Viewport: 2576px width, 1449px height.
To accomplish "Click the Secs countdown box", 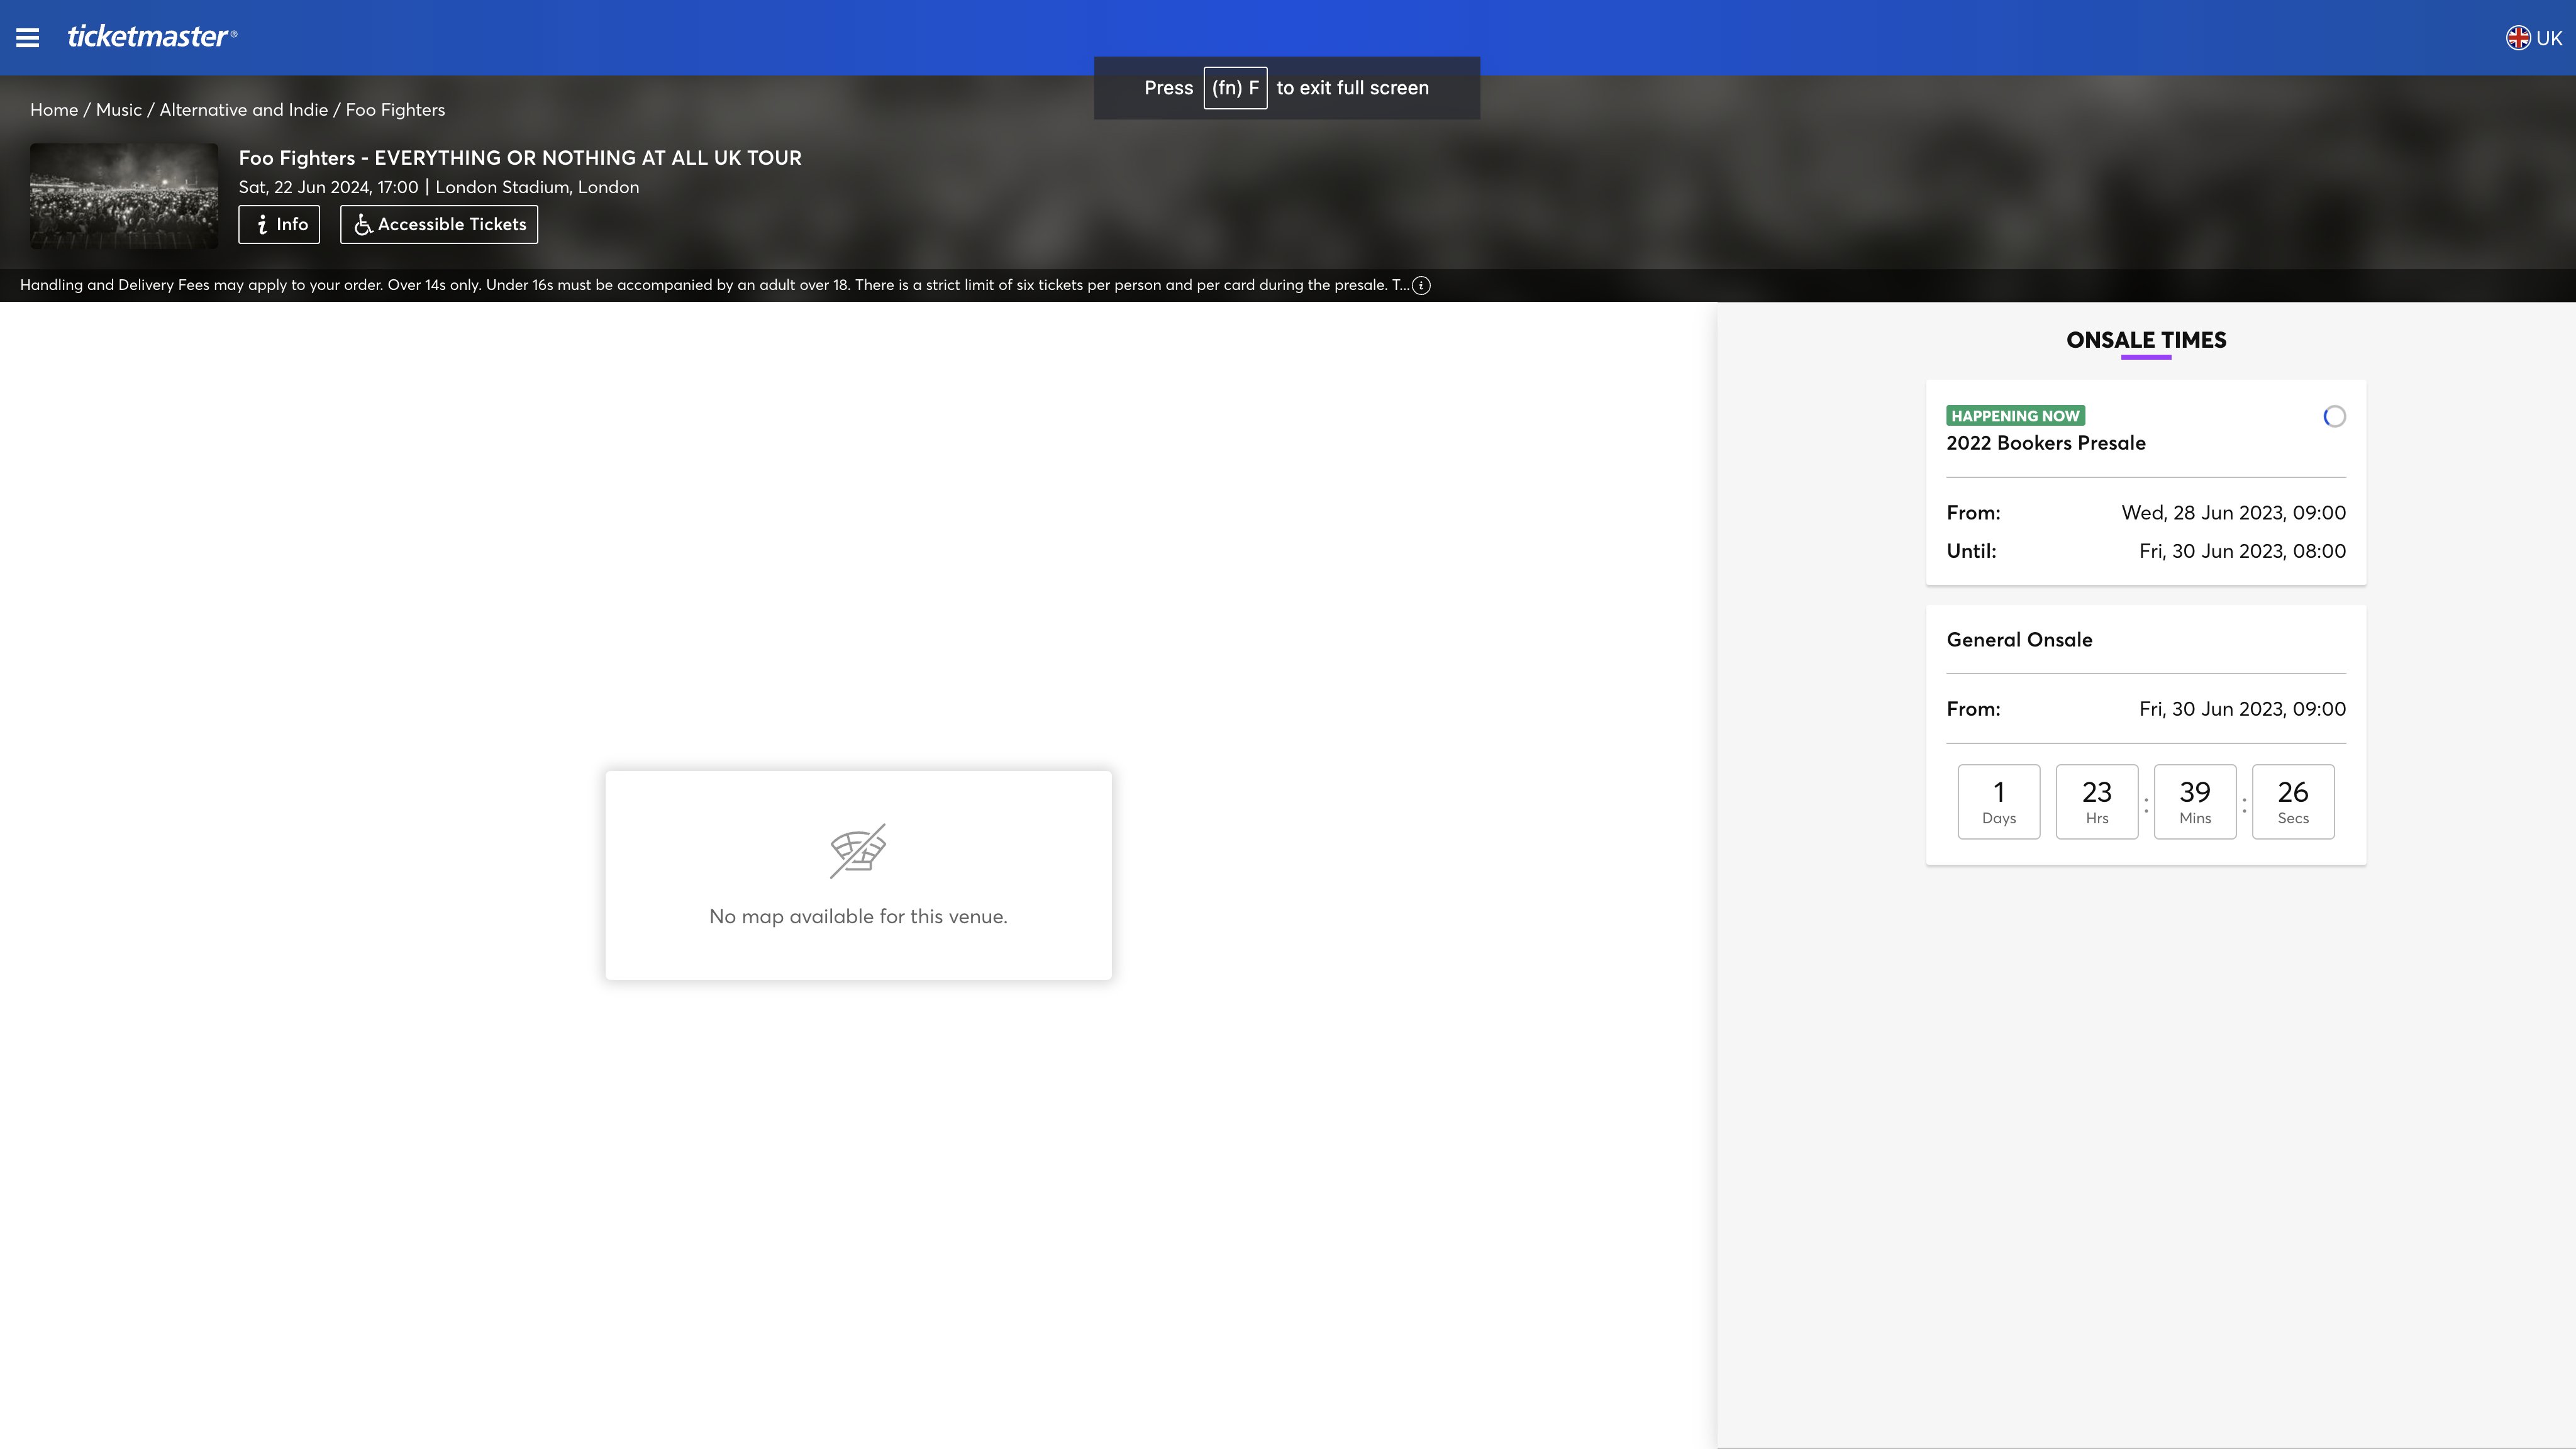I will click(2293, 802).
